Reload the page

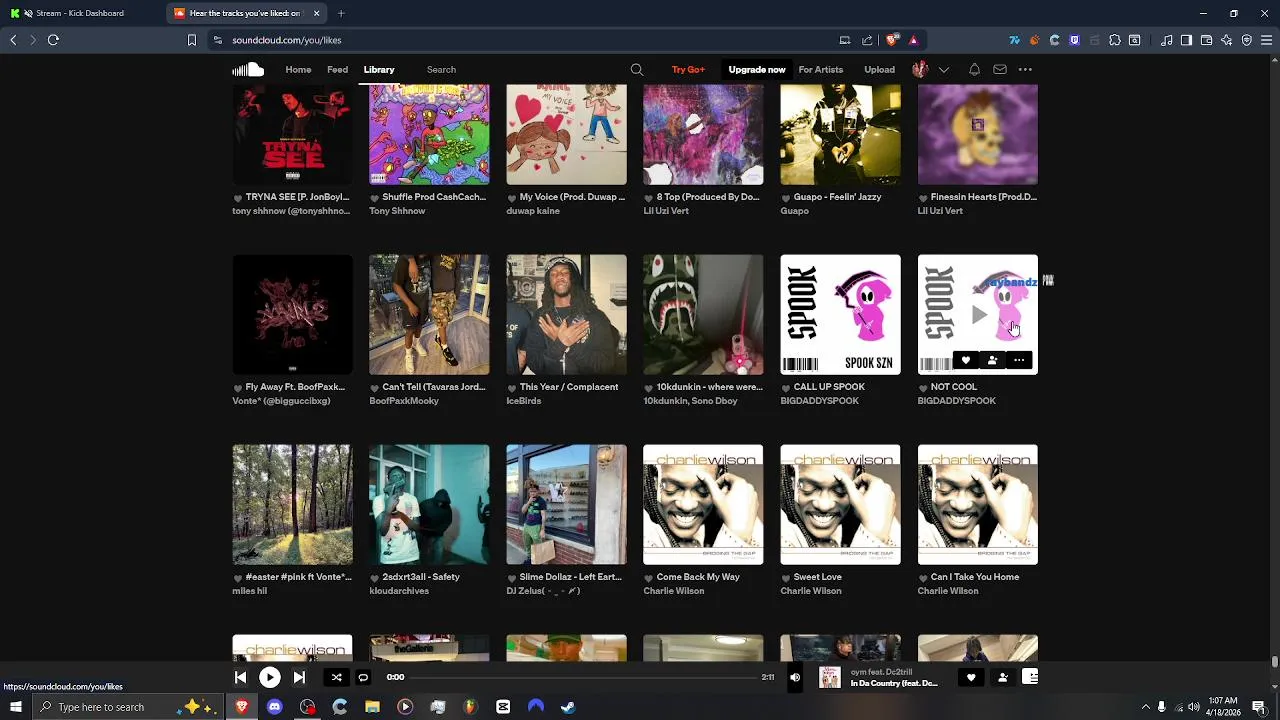pos(53,40)
